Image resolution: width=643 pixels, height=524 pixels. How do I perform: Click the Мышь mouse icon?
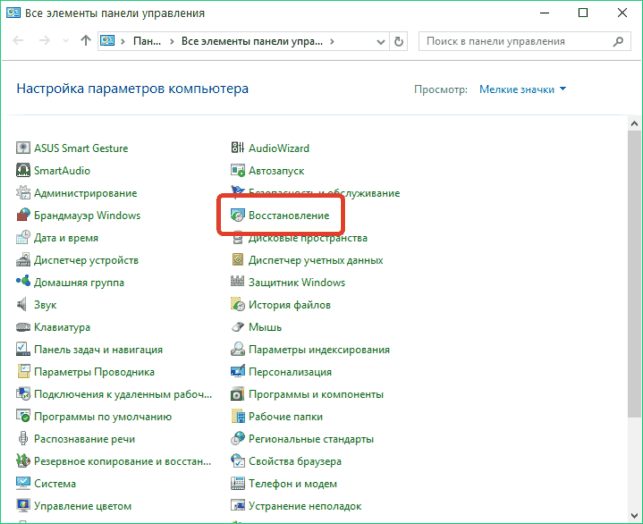point(237,327)
